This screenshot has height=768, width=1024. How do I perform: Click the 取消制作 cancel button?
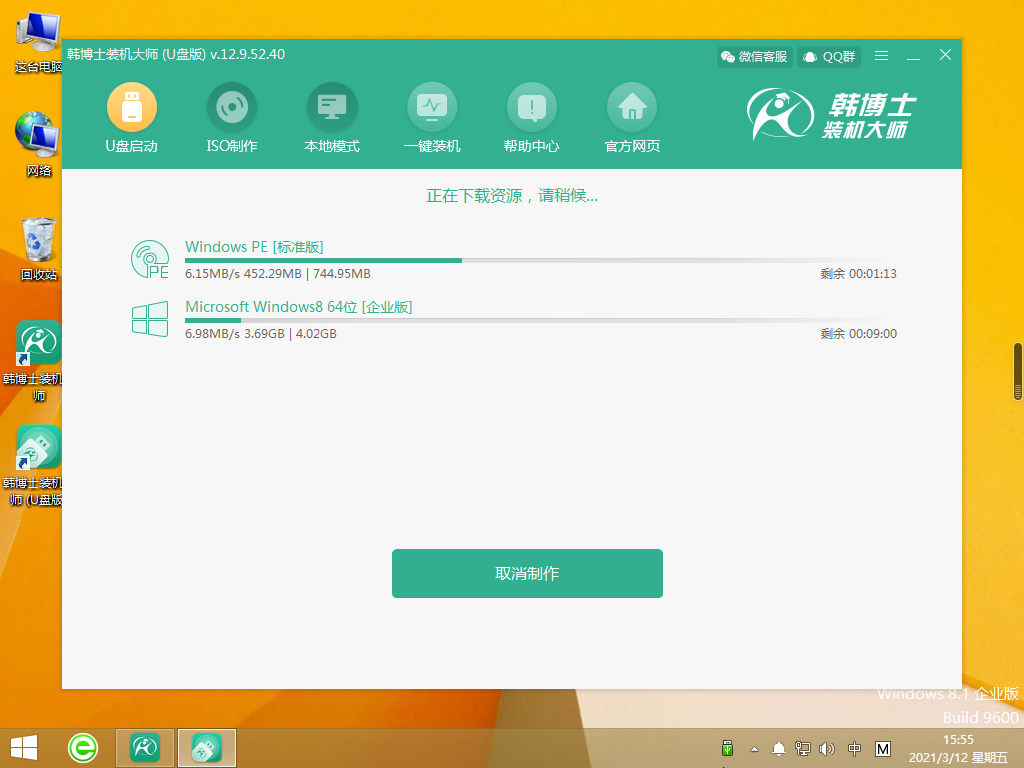click(x=527, y=573)
